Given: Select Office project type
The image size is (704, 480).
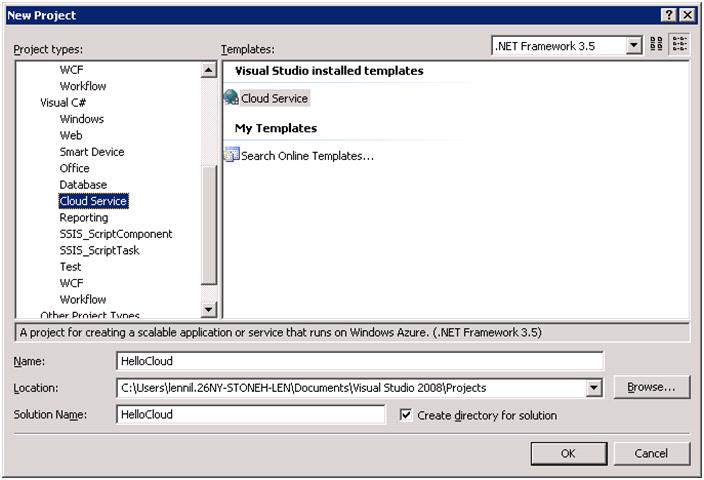Looking at the screenshot, I should [75, 168].
